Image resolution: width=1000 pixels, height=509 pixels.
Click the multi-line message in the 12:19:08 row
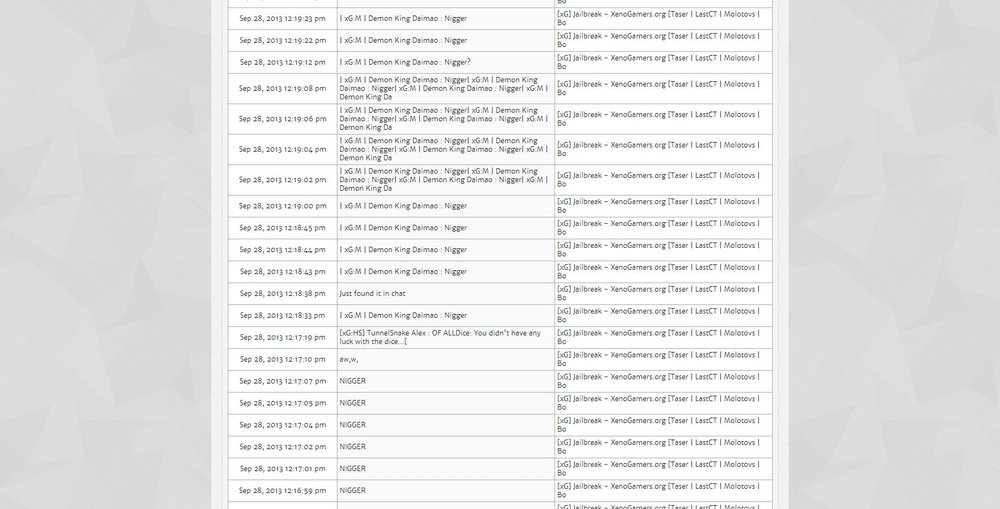[x=443, y=89]
